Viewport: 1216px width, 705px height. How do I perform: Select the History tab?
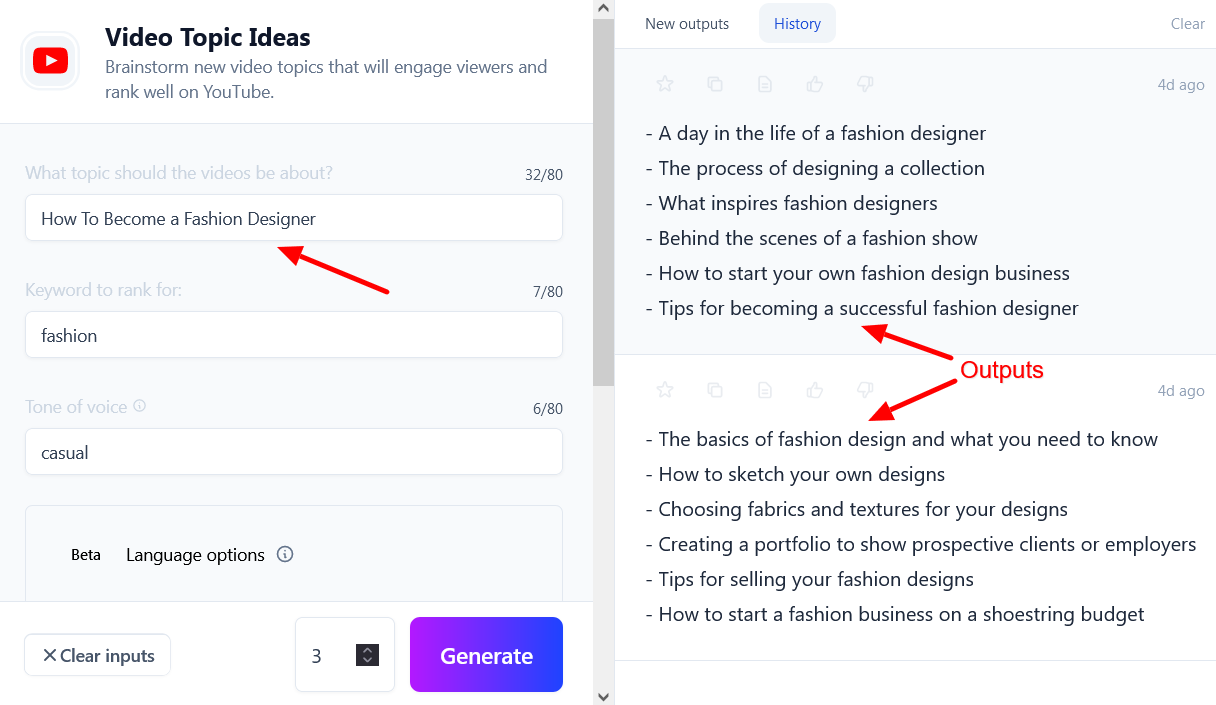tap(797, 24)
